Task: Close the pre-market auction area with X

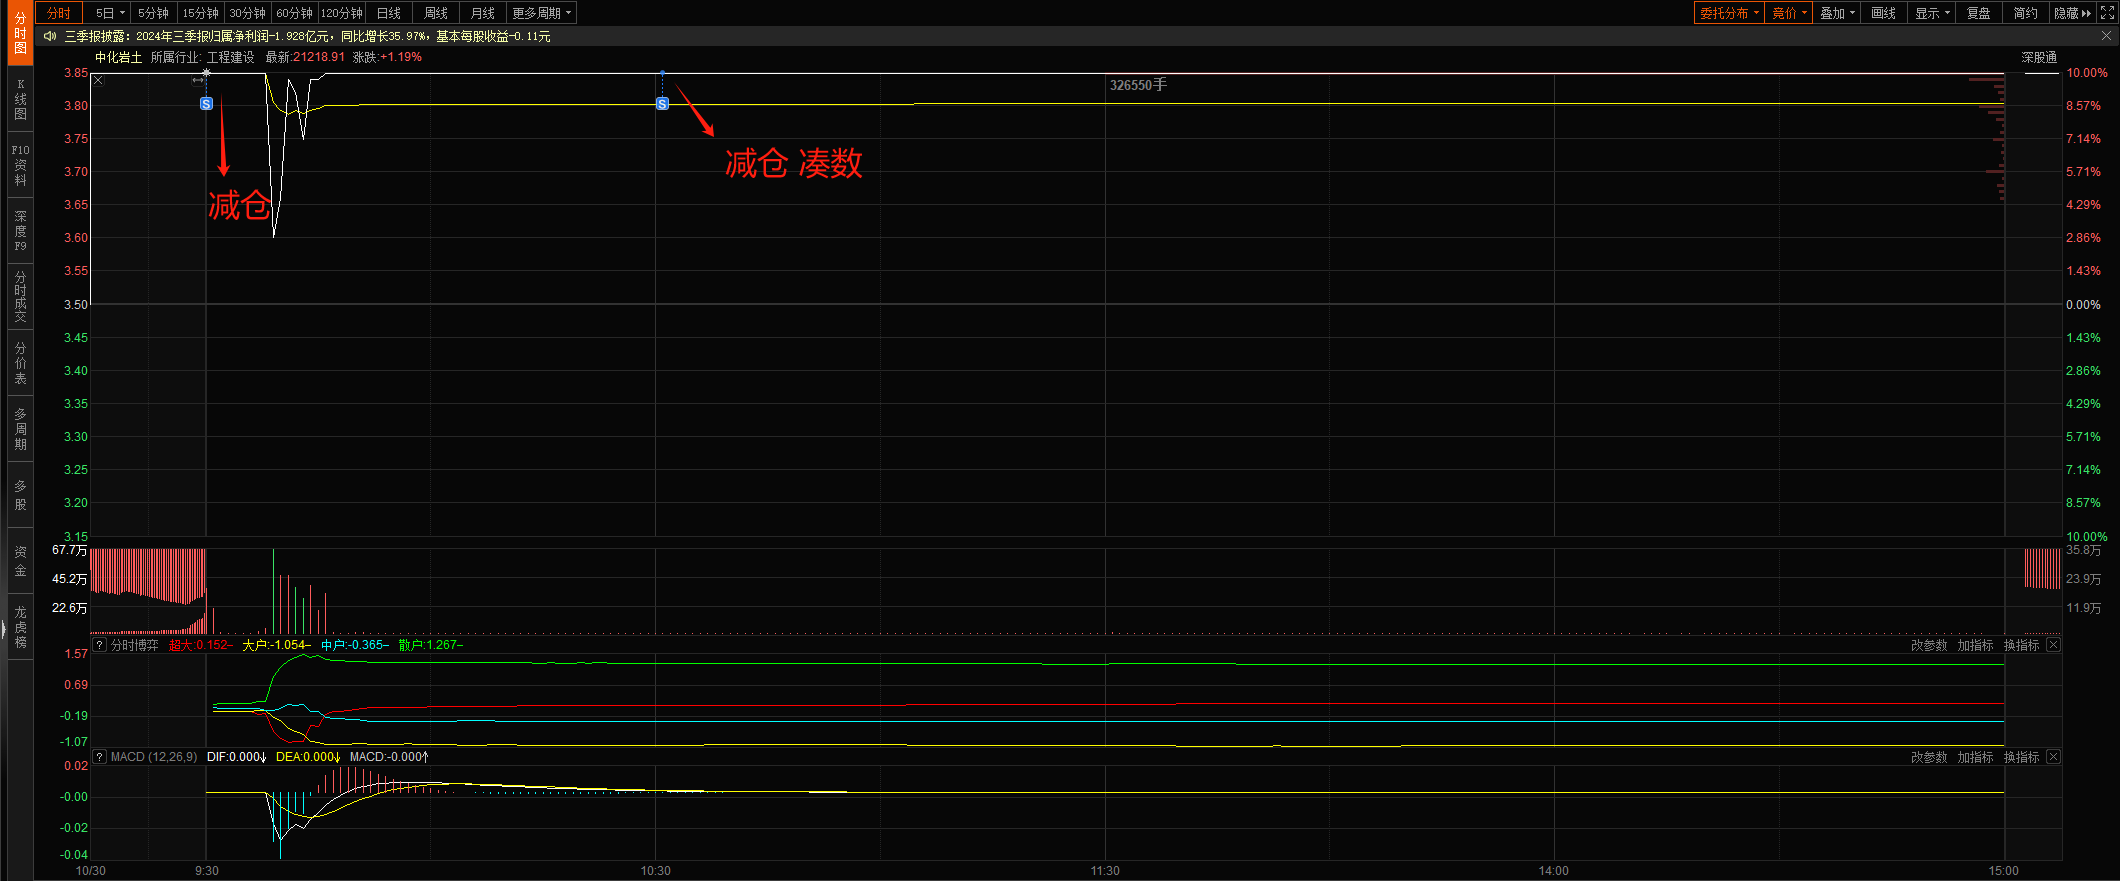Action: [98, 81]
